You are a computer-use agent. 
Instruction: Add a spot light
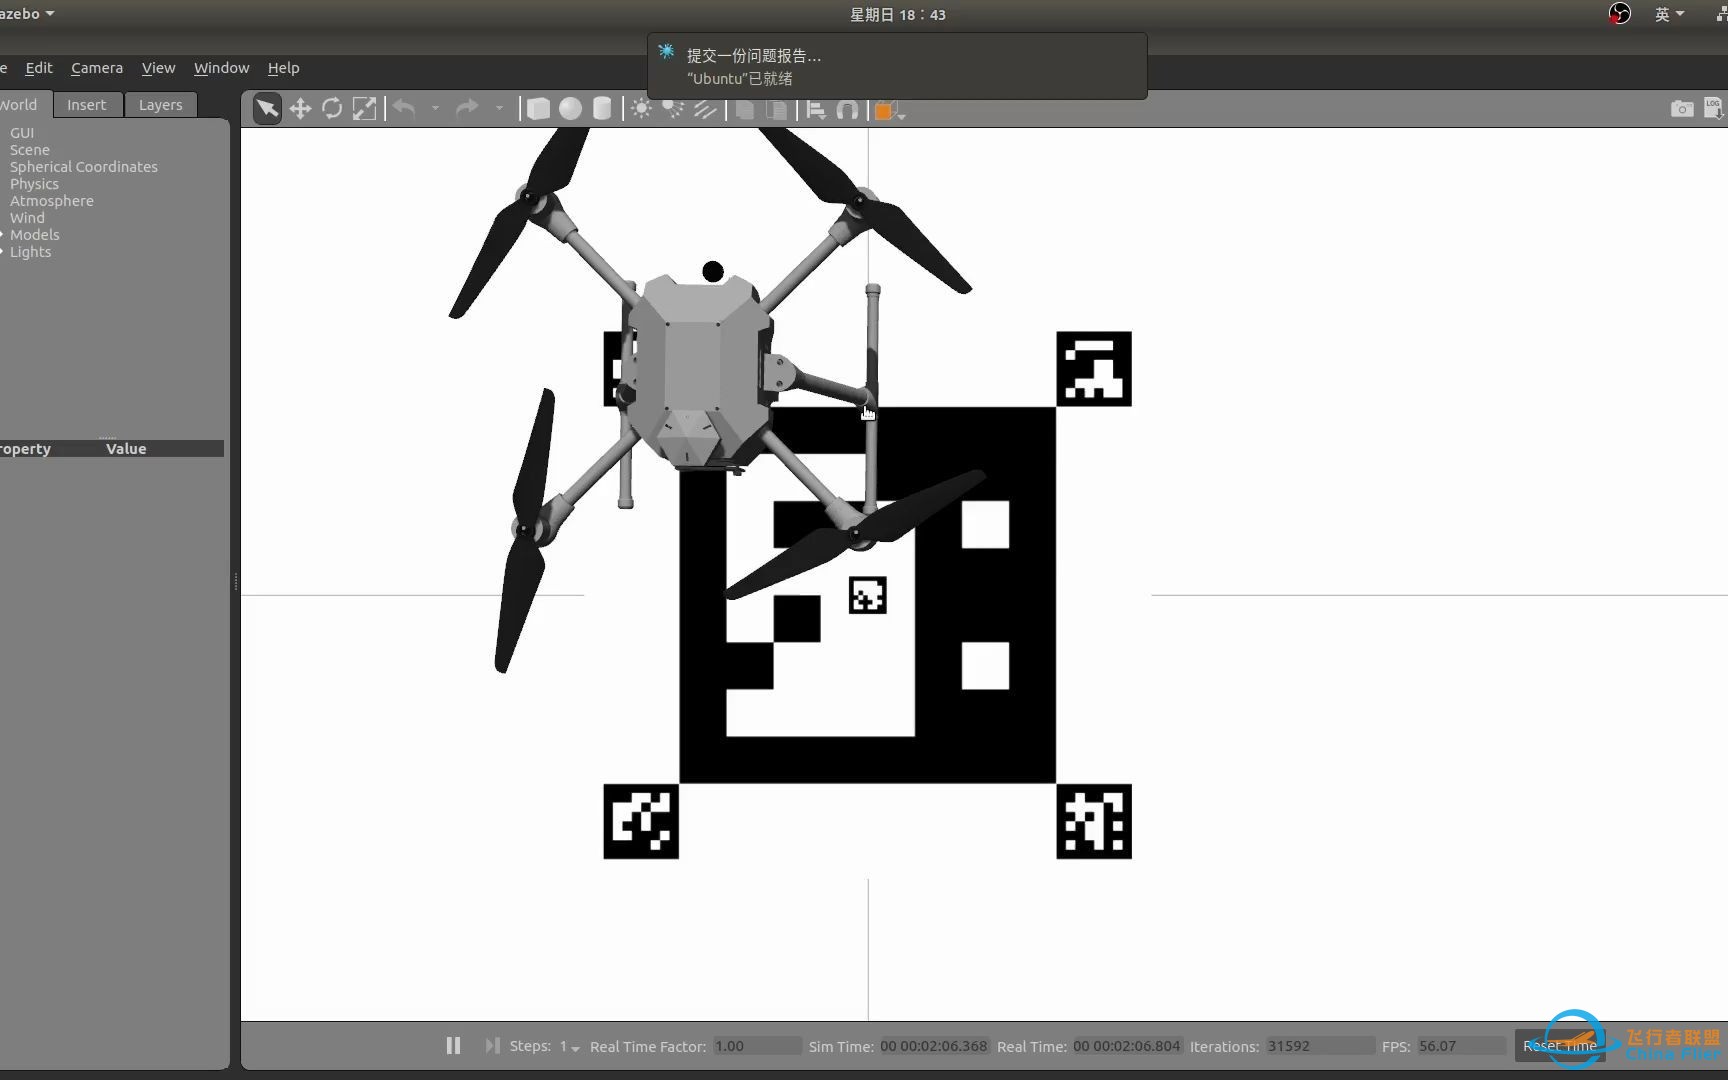click(674, 109)
